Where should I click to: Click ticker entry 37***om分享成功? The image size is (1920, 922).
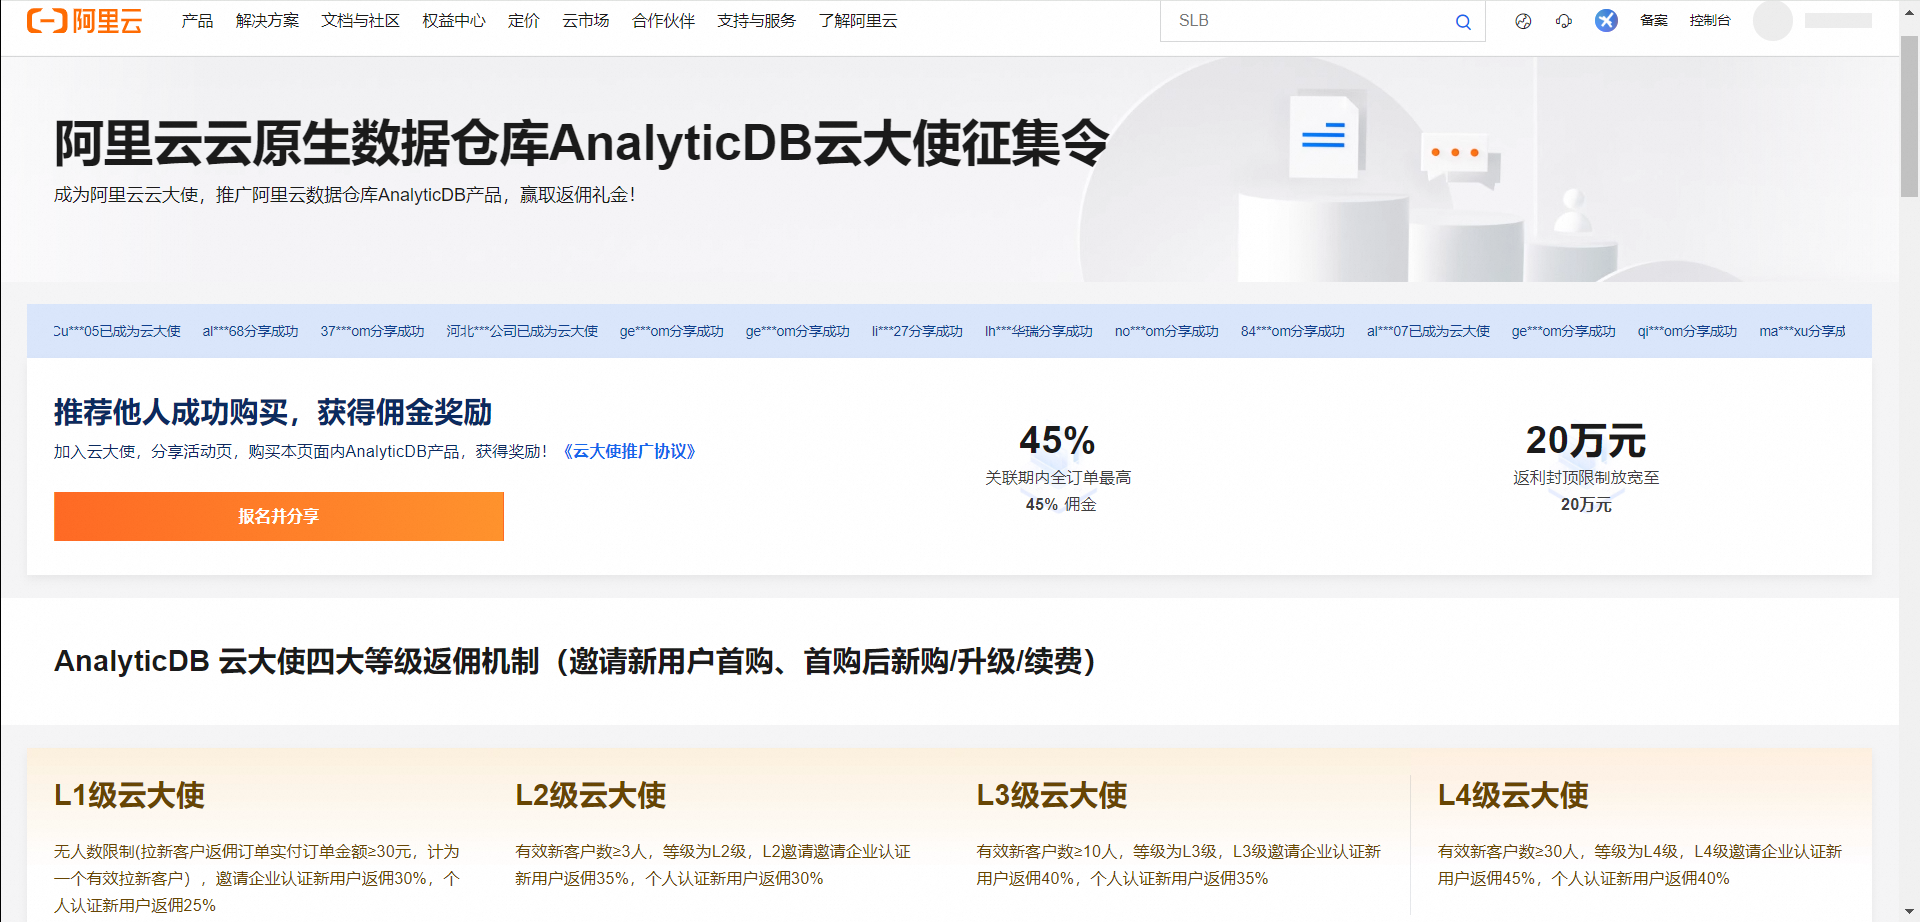pyautogui.click(x=372, y=331)
